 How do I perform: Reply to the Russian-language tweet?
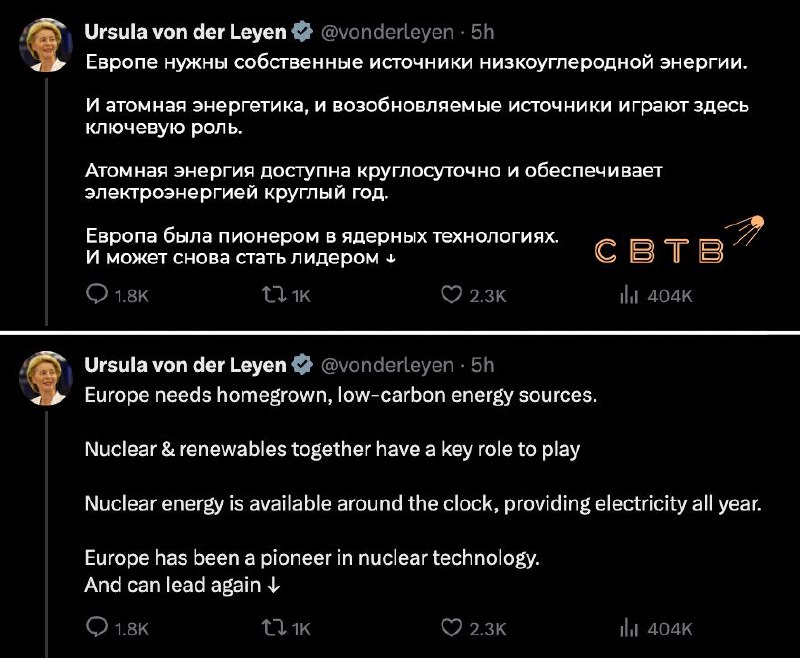[98, 295]
